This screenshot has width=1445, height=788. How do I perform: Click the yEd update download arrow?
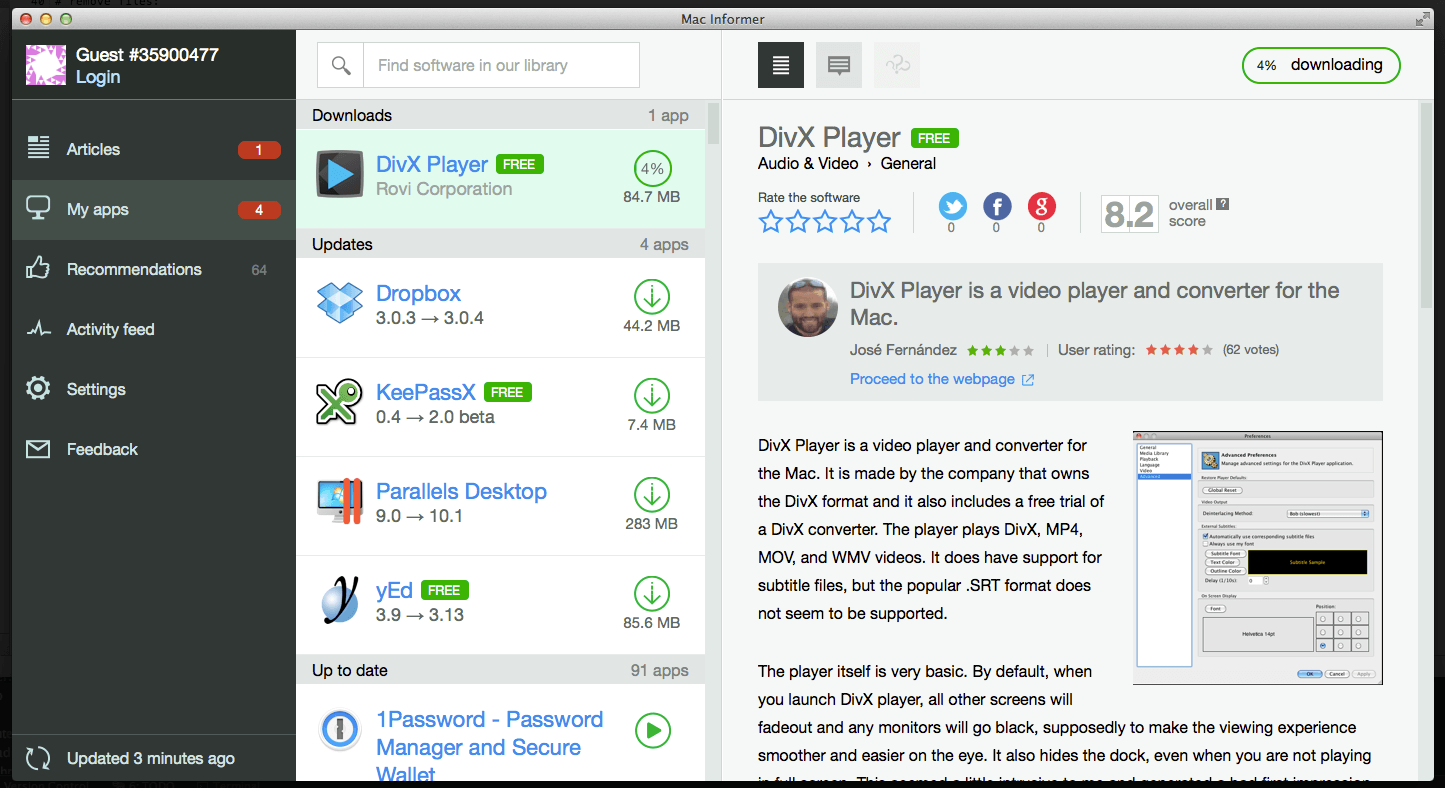point(652,594)
